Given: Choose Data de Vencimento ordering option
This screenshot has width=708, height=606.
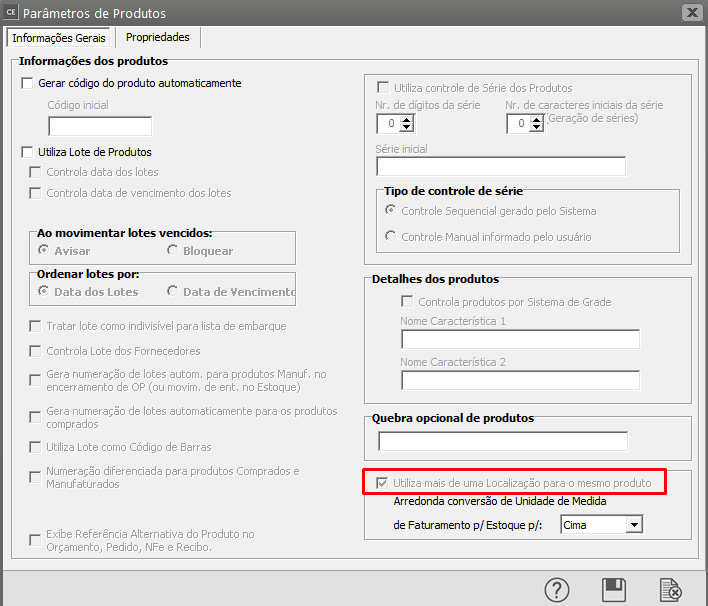Looking at the screenshot, I should pyautogui.click(x=173, y=292).
